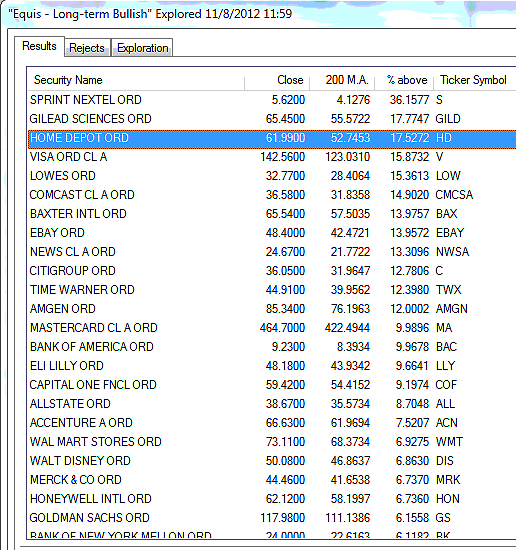Select the BAXTER INTL ORD row
The height and width of the screenshot is (550, 516).
tap(272, 214)
